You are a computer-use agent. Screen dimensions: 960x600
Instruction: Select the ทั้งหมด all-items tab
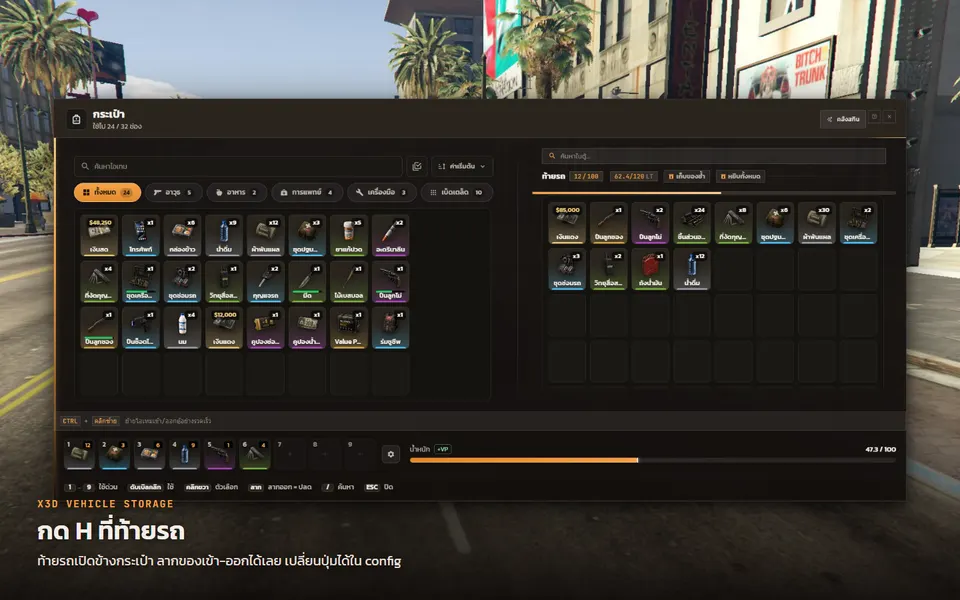pyautogui.click(x=107, y=192)
